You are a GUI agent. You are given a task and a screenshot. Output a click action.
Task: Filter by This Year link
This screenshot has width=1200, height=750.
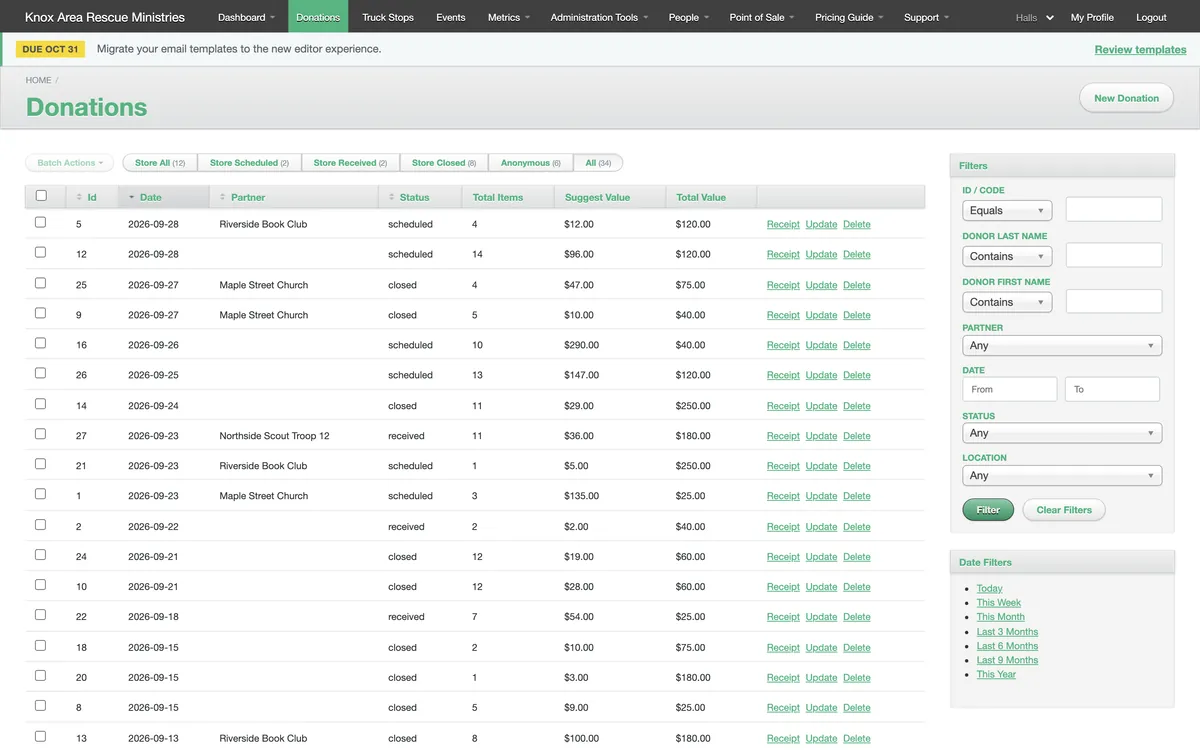point(996,675)
